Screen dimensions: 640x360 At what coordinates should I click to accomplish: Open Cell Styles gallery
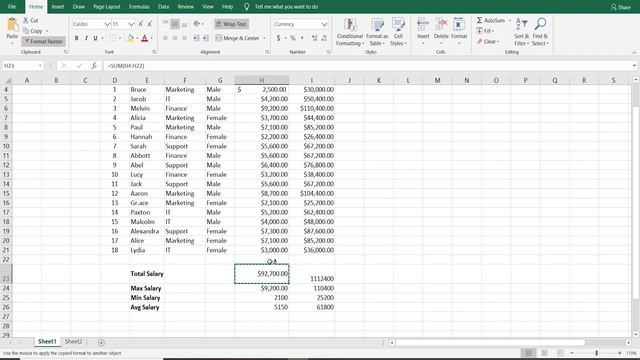click(x=398, y=32)
